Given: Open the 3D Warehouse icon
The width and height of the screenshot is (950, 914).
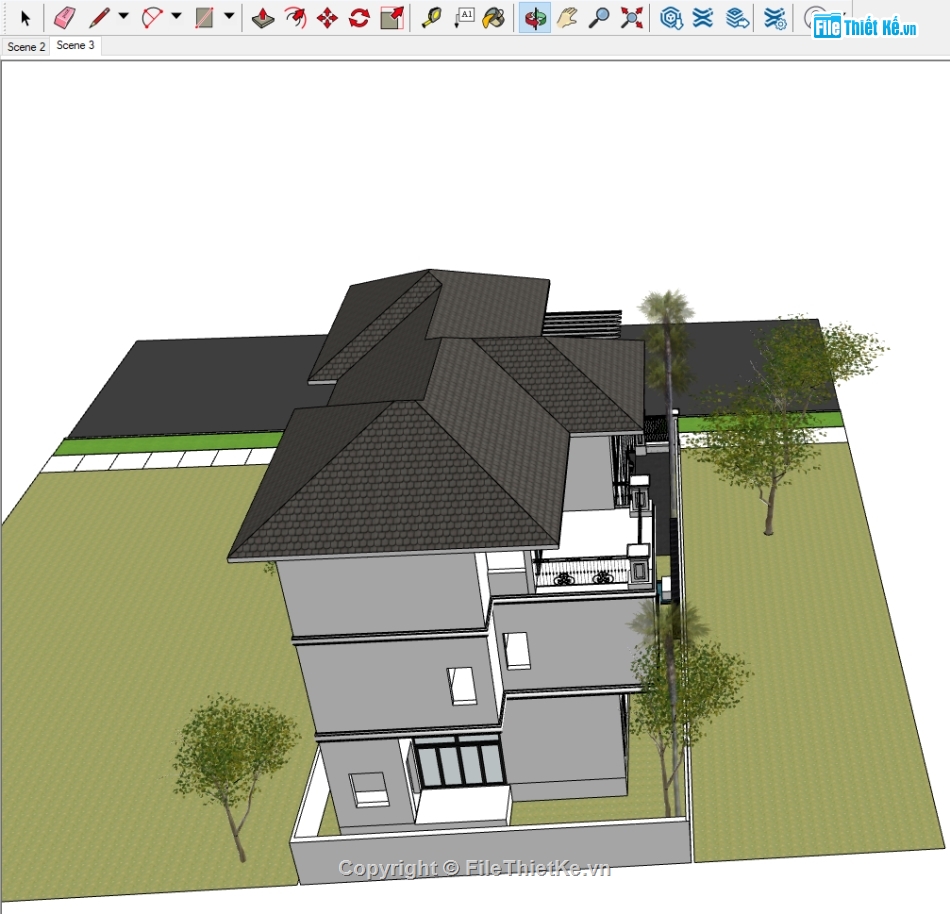Looking at the screenshot, I should click(x=671, y=18).
